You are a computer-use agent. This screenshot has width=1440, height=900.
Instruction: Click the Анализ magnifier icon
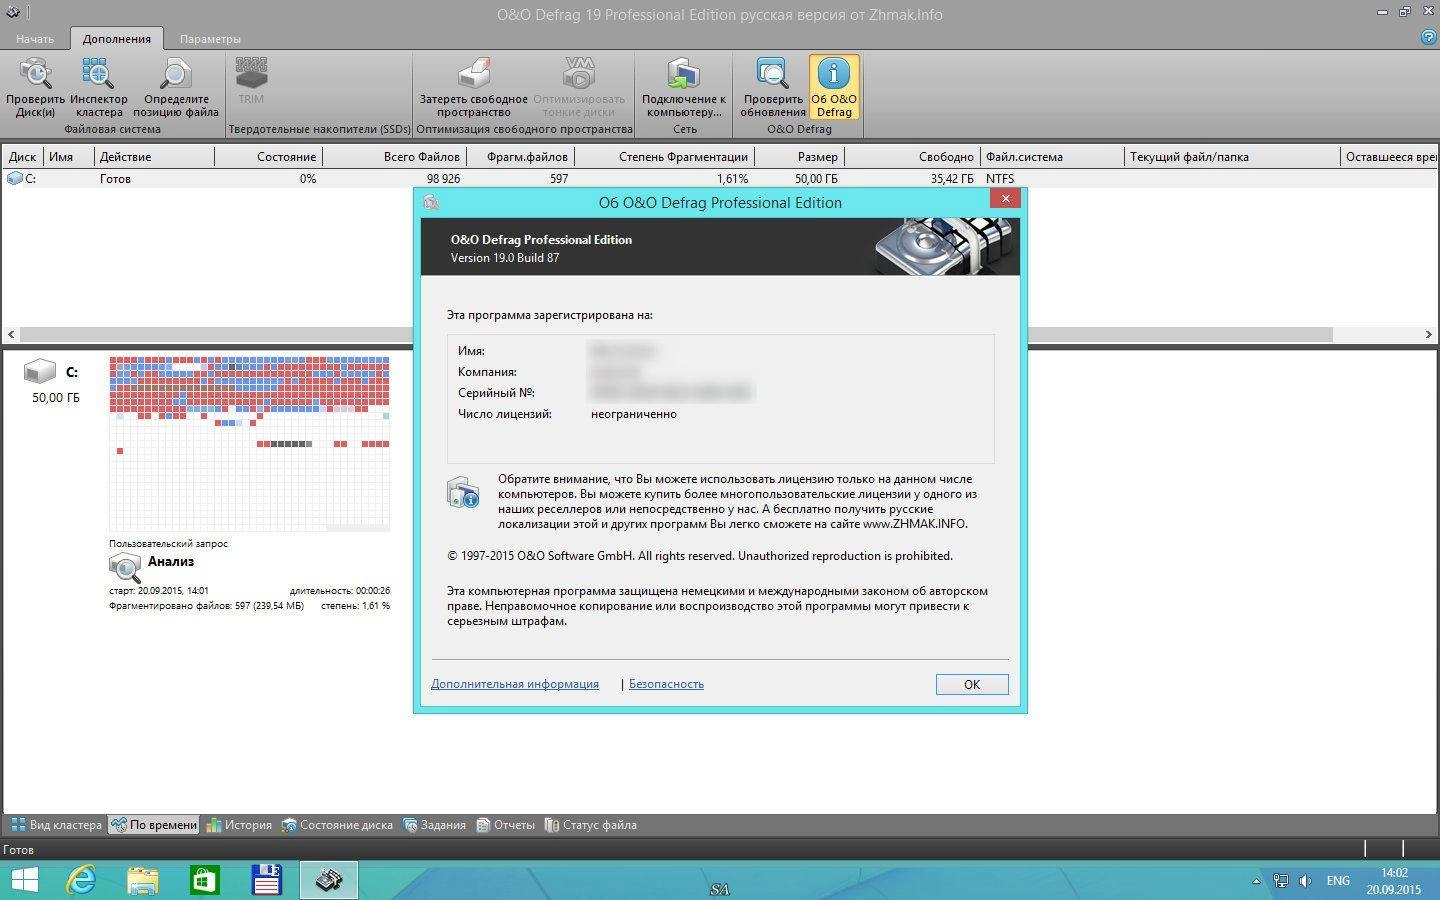tap(125, 567)
